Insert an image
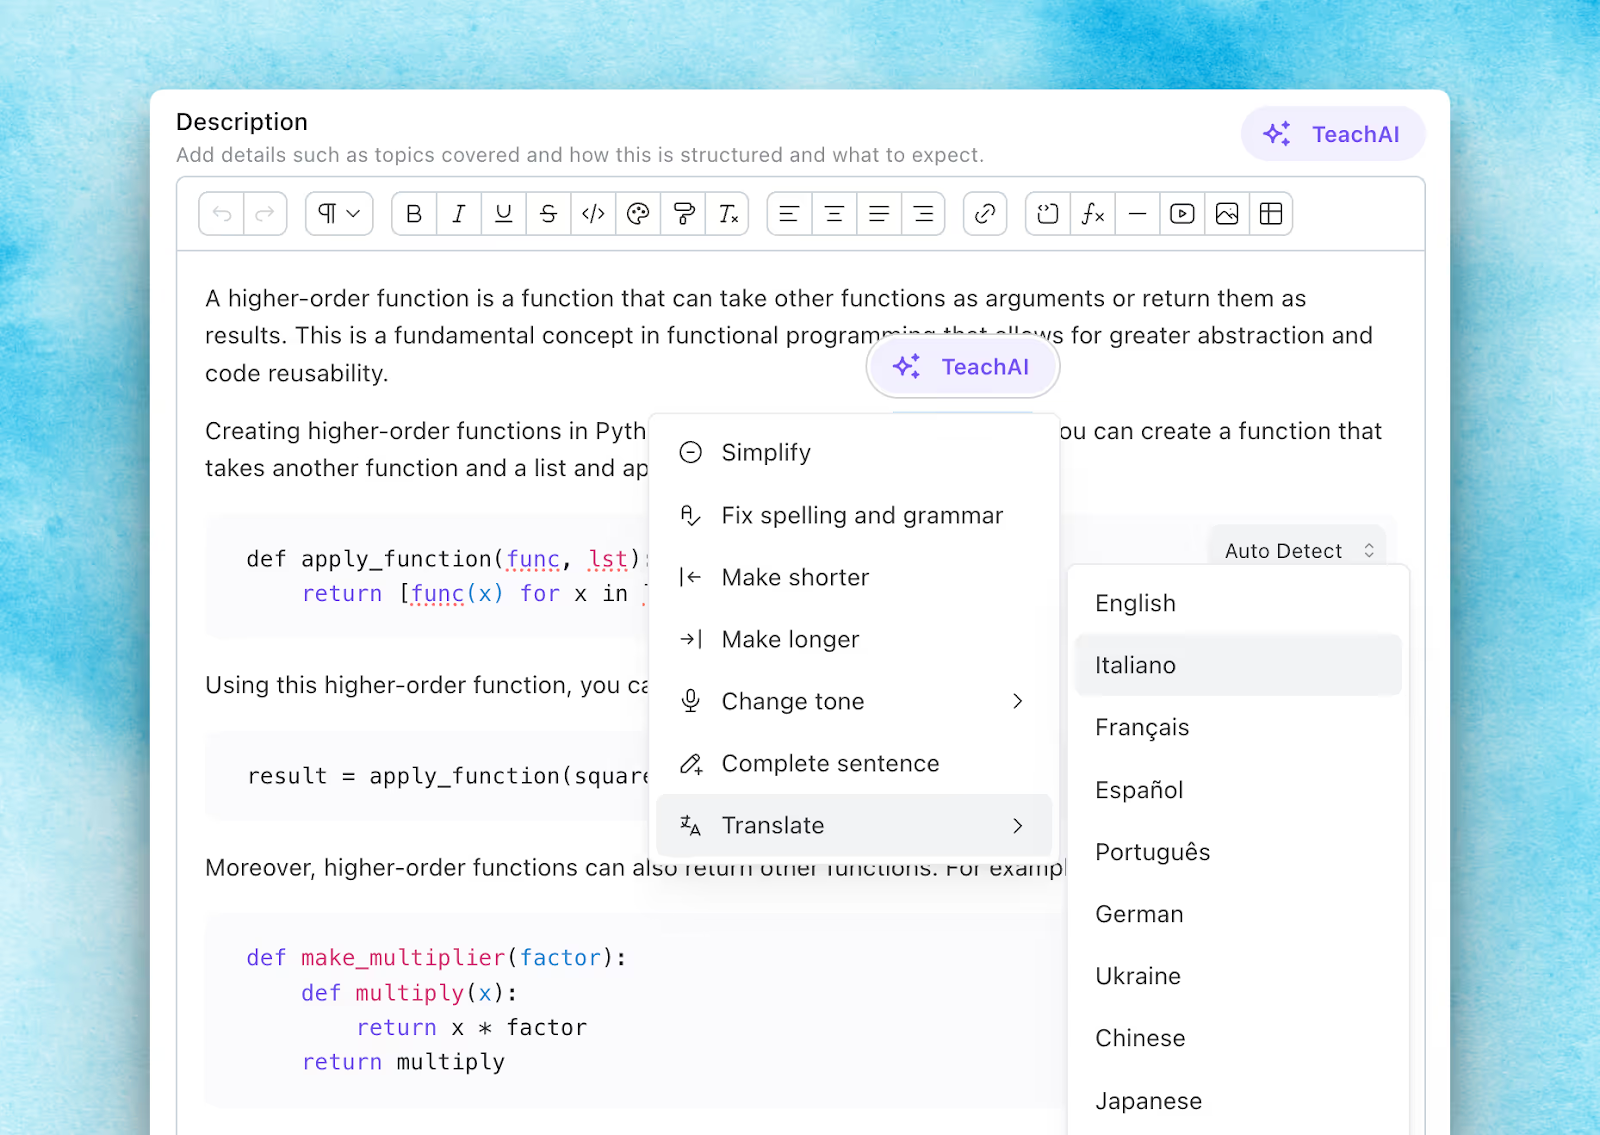Screen dimensions: 1600x1135 [x=1227, y=214]
